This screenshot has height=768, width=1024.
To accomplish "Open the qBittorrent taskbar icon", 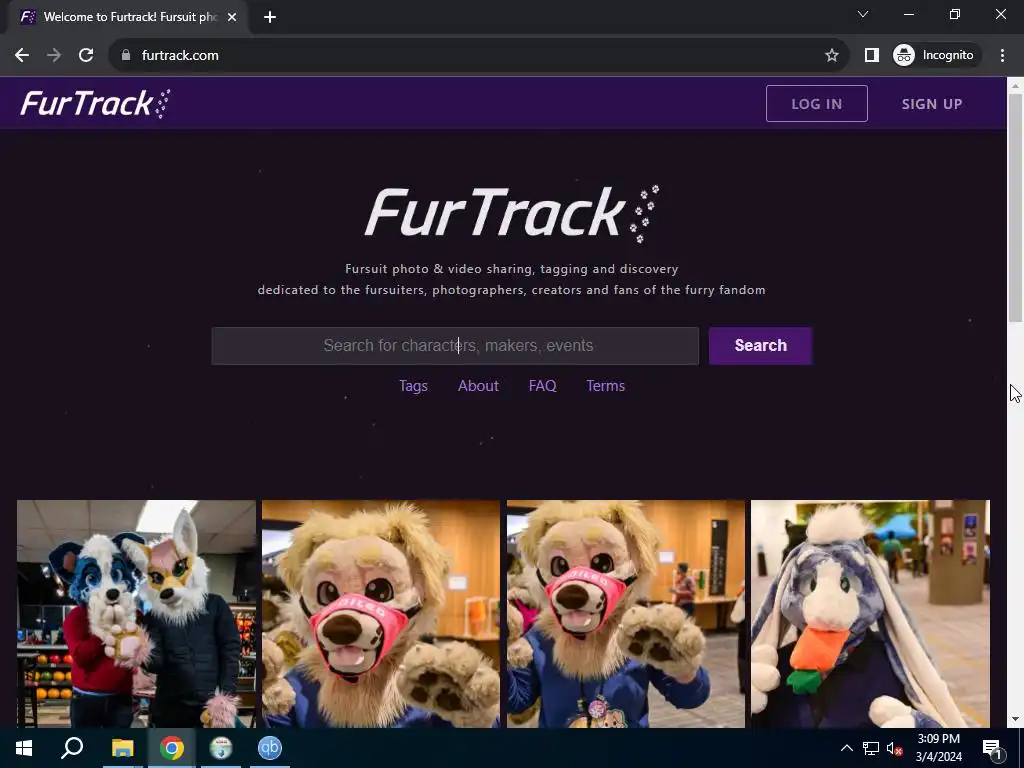I will point(270,748).
